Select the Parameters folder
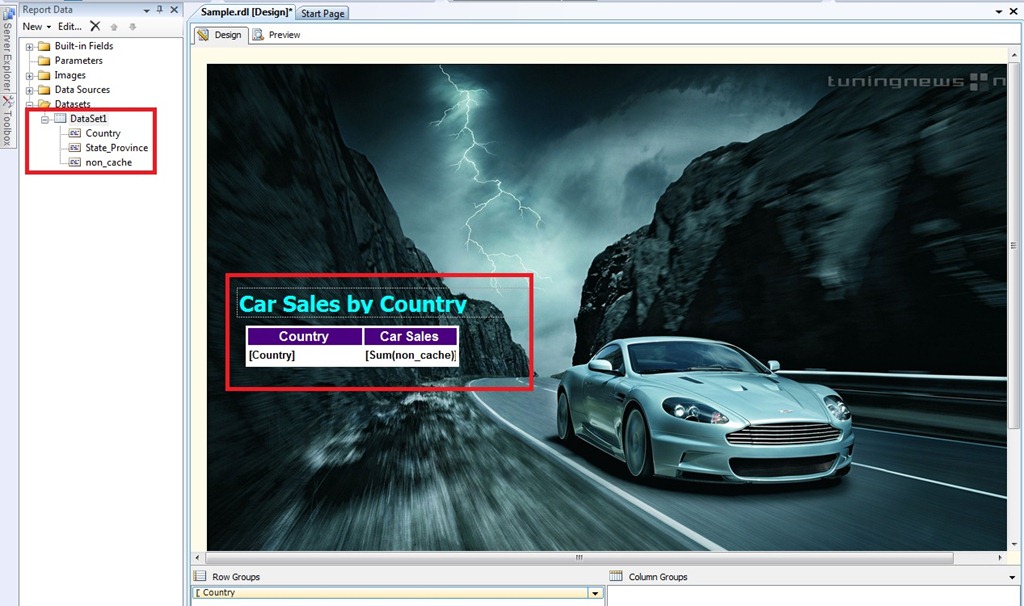This screenshot has height=606, width=1024. [78, 61]
